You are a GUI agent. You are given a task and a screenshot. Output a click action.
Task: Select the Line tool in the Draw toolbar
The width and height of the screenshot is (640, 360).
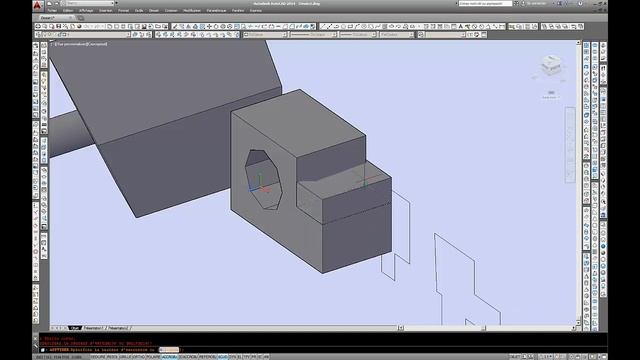pyautogui.click(x=322, y=27)
